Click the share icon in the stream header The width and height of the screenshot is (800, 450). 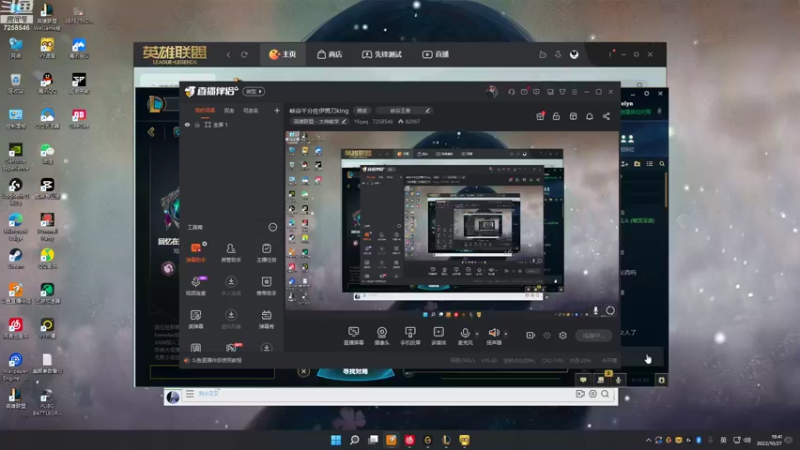coord(606,116)
